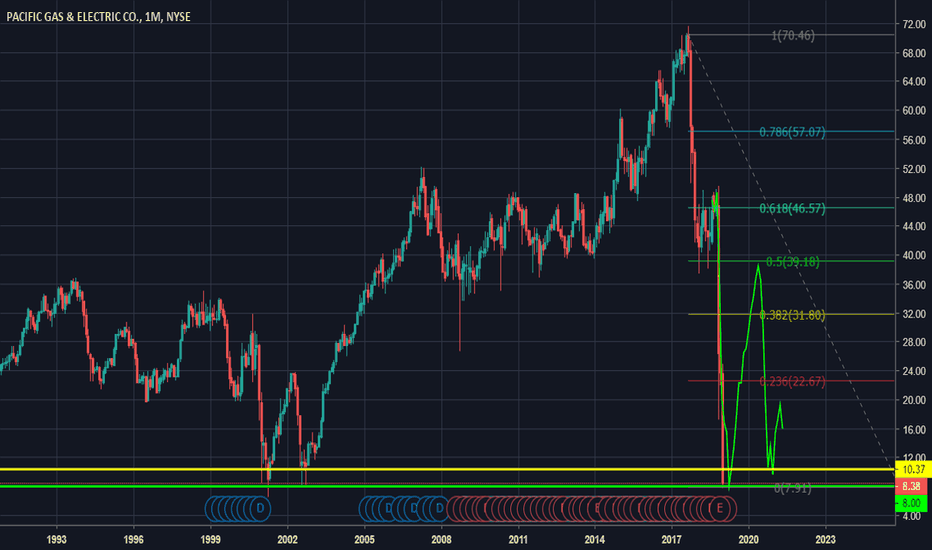This screenshot has height=550, width=932.
Task: Select the green 8.00 price tag
Action: coord(911,503)
